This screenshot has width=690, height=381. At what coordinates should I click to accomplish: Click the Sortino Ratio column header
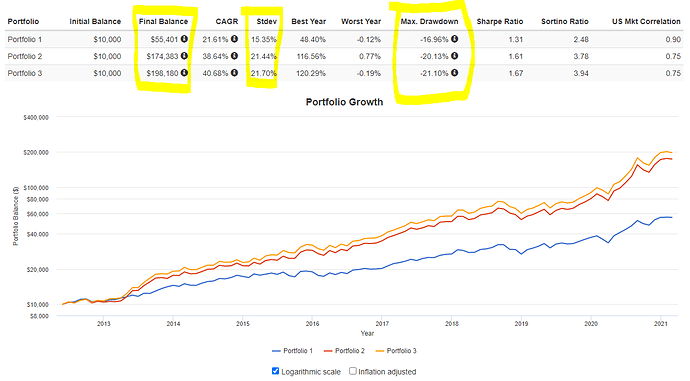click(x=565, y=21)
